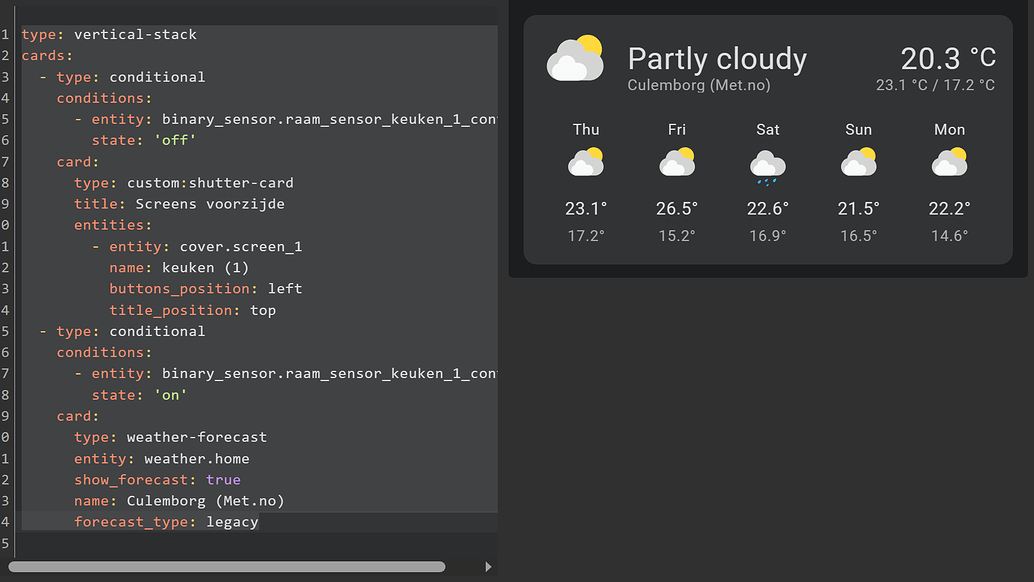Click Friday's high temperature 26.5°
Viewport: 1034px width, 582px height.
pyautogui.click(x=677, y=209)
